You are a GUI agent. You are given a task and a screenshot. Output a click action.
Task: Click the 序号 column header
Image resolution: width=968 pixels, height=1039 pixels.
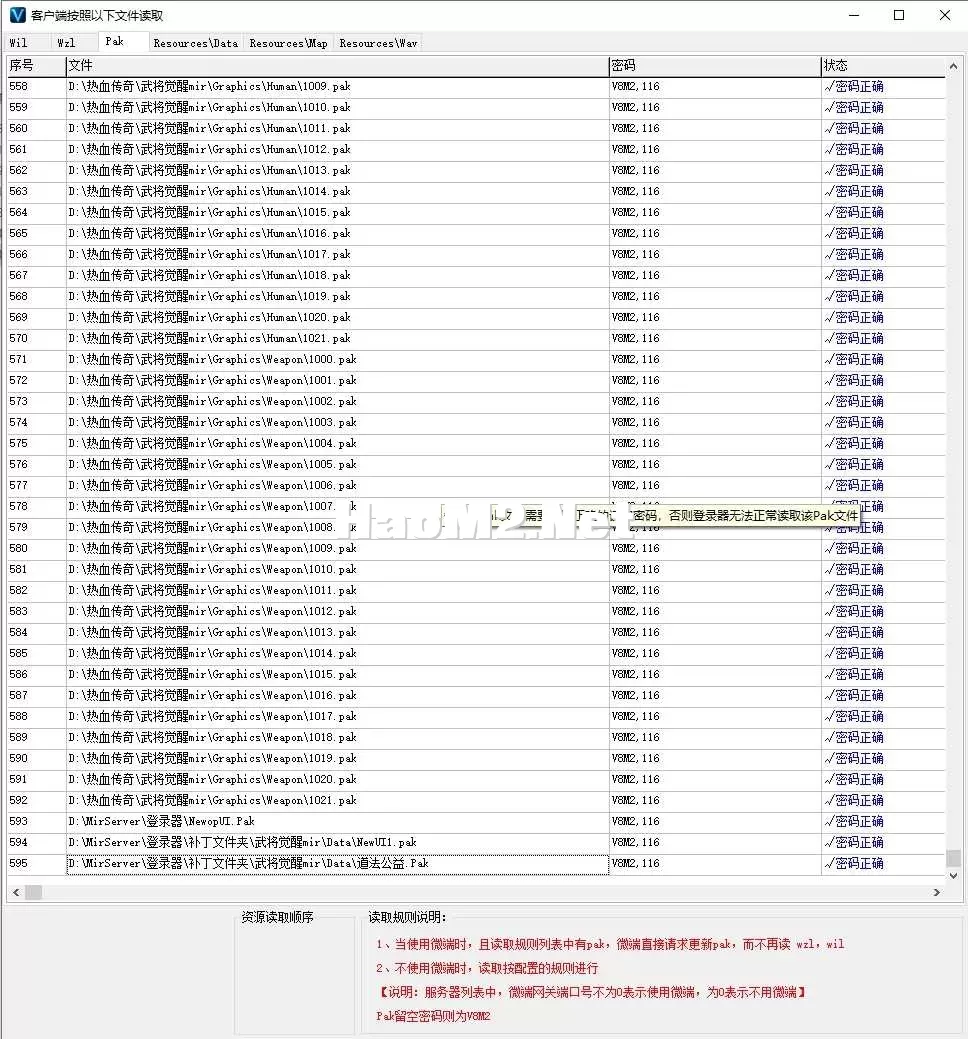pyautogui.click(x=36, y=66)
